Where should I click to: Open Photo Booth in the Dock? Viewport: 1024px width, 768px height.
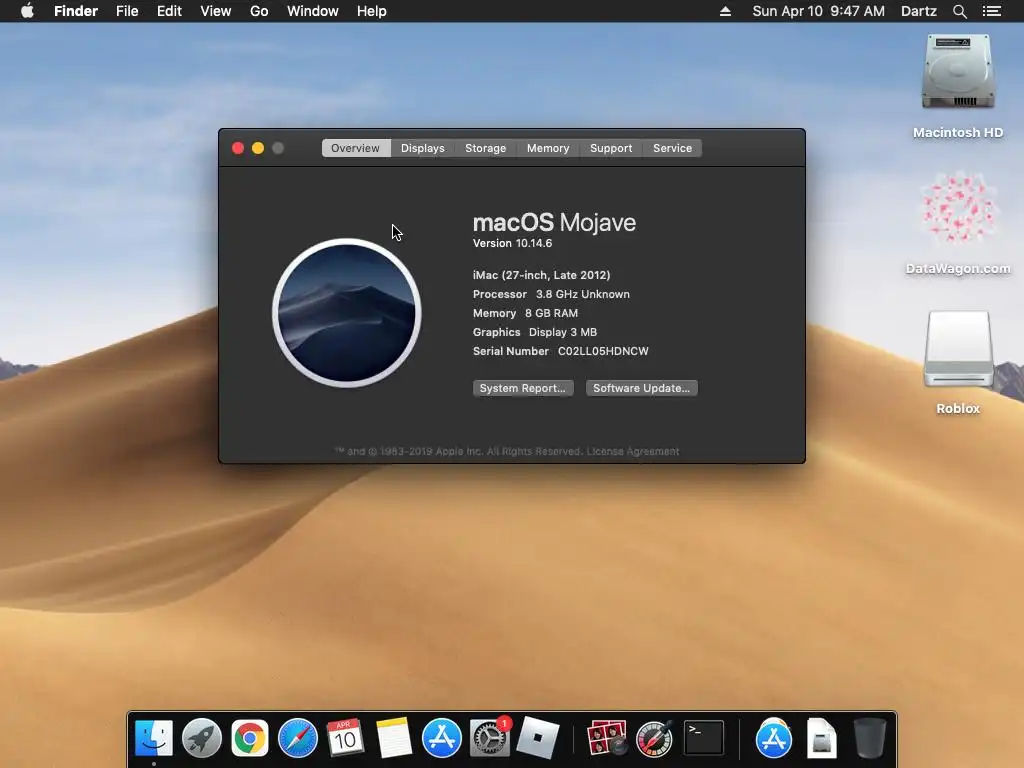607,738
